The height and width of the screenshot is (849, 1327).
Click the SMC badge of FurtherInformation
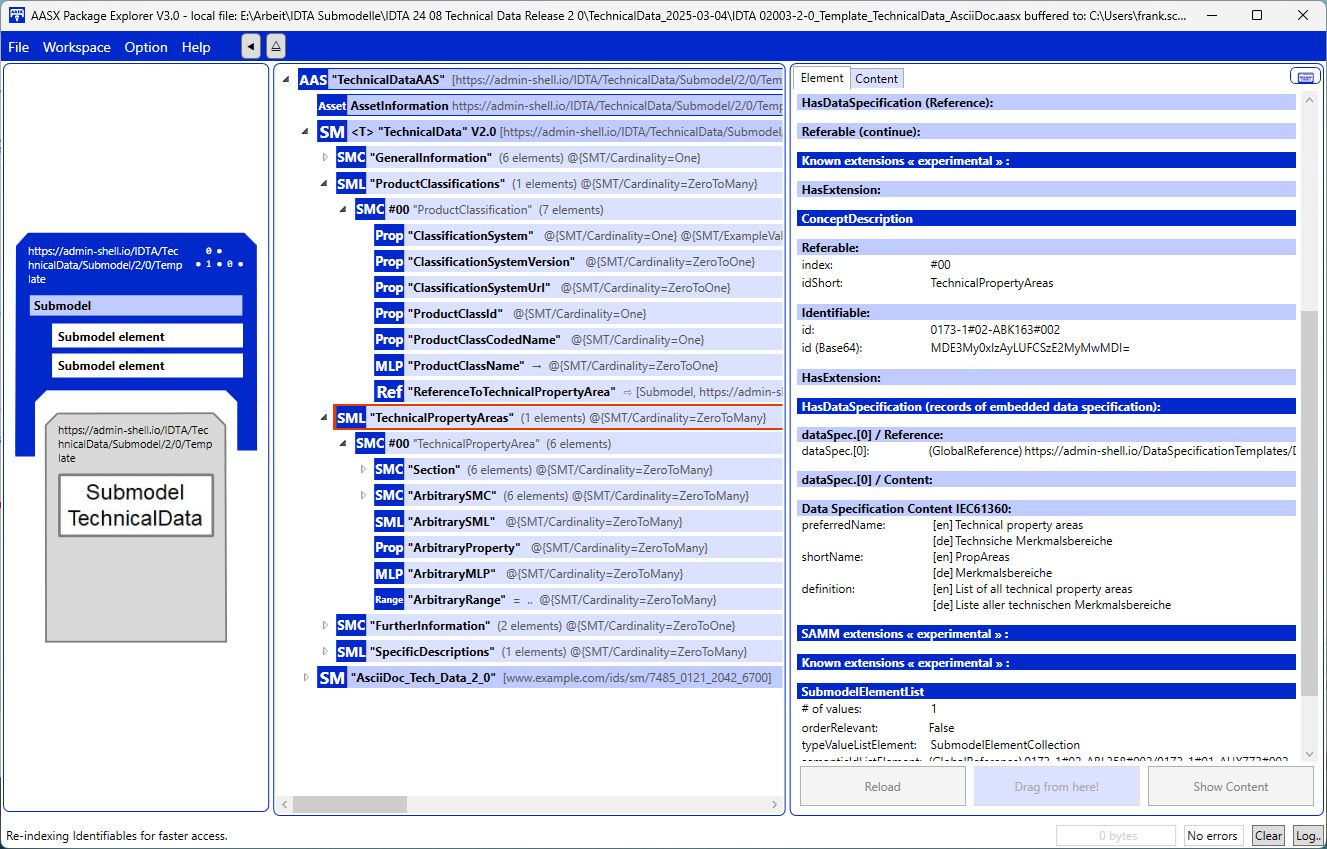point(351,626)
